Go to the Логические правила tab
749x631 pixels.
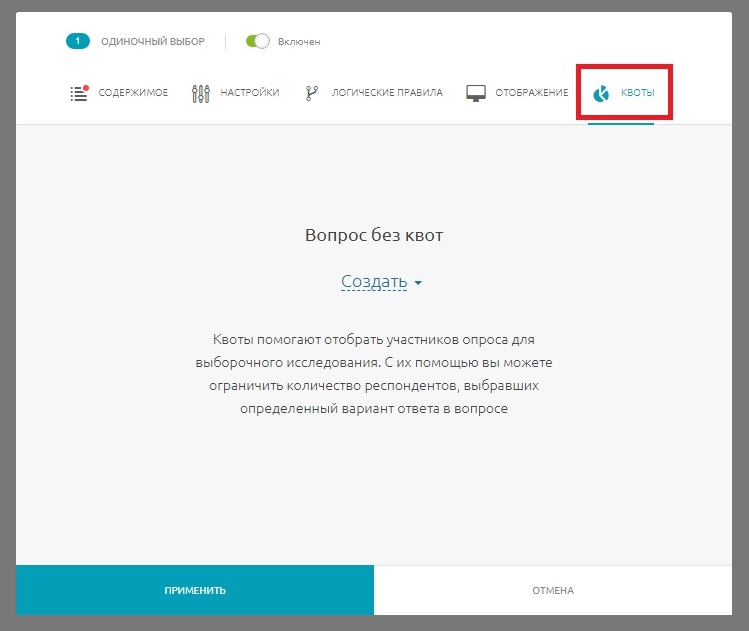click(x=387, y=93)
